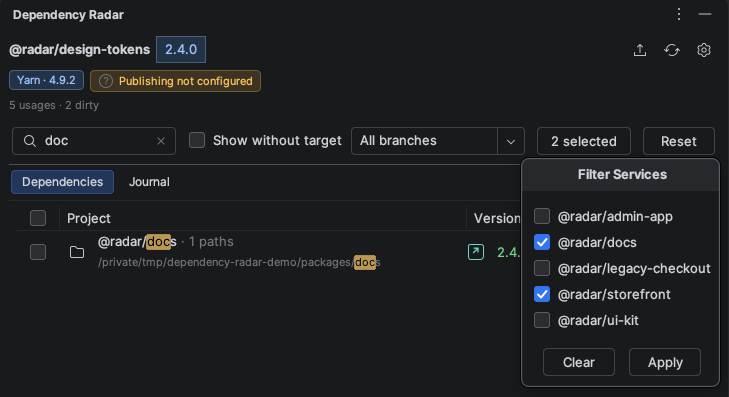Click the 2.4.0 version badge

(x=181, y=49)
